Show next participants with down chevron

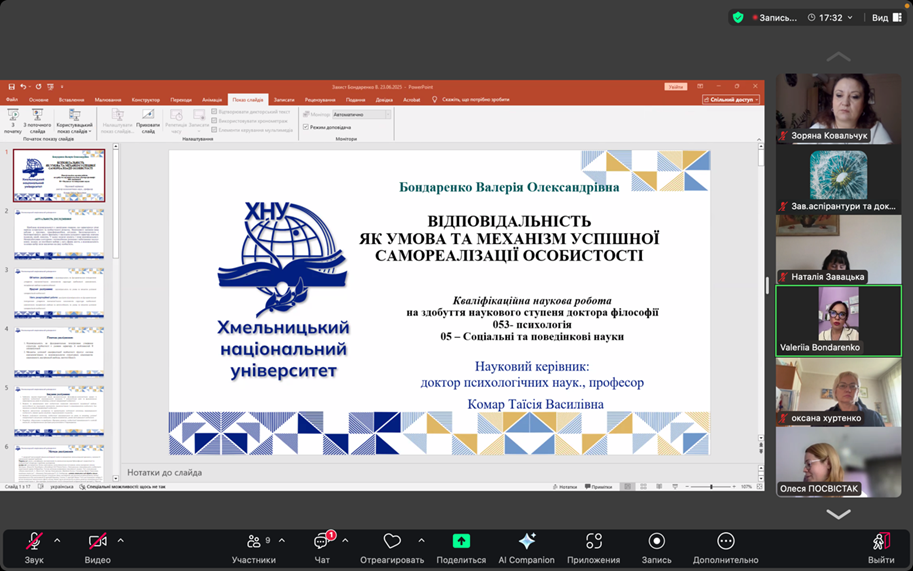[838, 515]
